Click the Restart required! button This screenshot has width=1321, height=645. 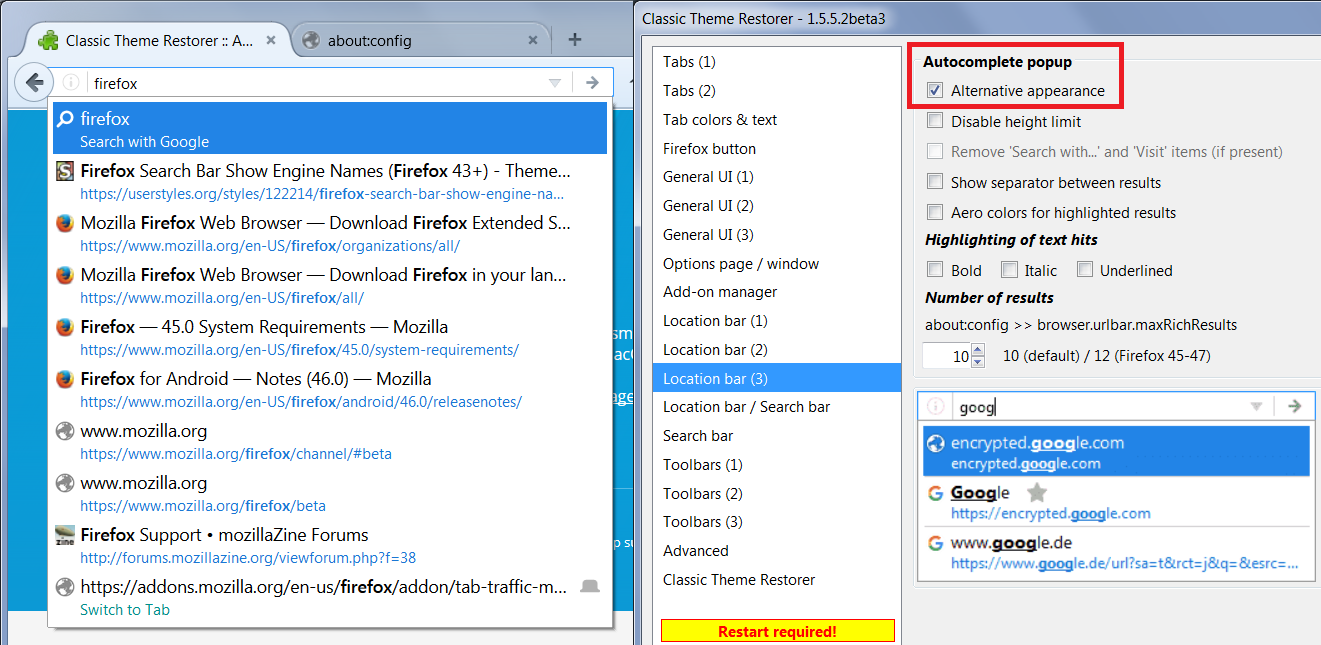(x=777, y=632)
